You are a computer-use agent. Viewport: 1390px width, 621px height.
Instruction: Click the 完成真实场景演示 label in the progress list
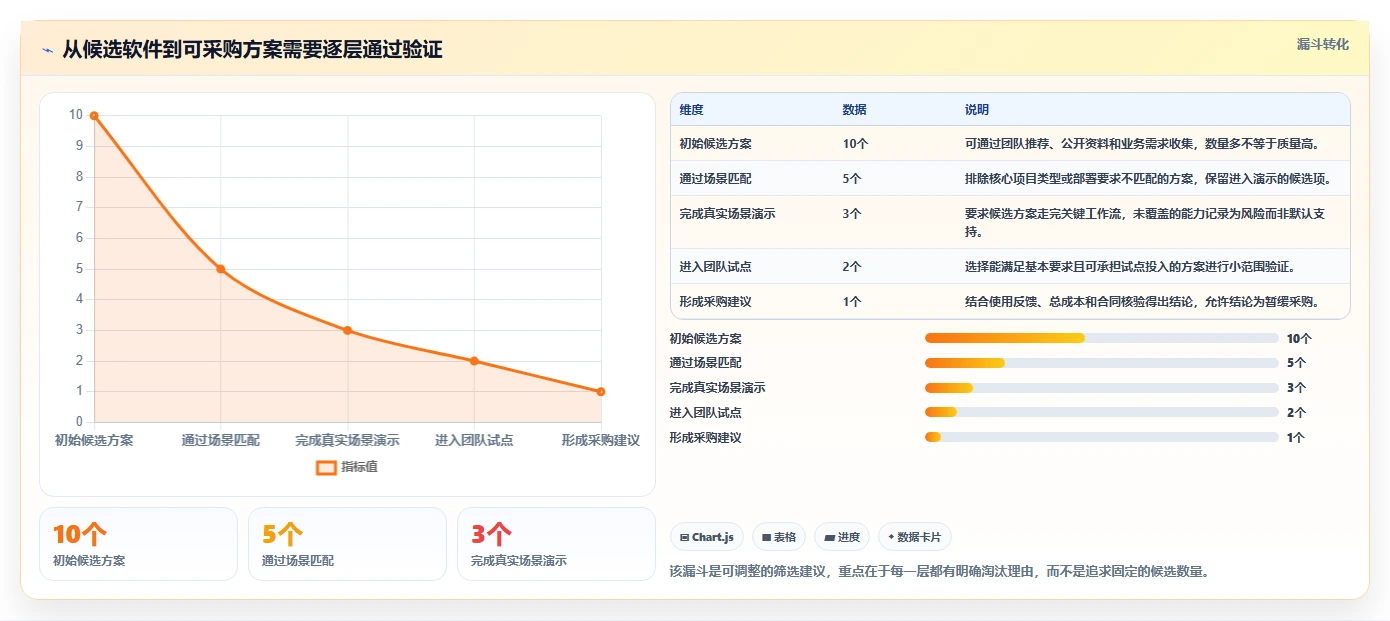click(x=718, y=388)
